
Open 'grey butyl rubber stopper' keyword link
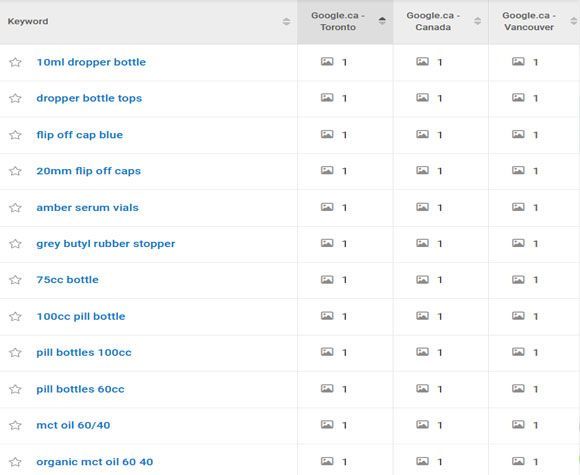point(106,244)
